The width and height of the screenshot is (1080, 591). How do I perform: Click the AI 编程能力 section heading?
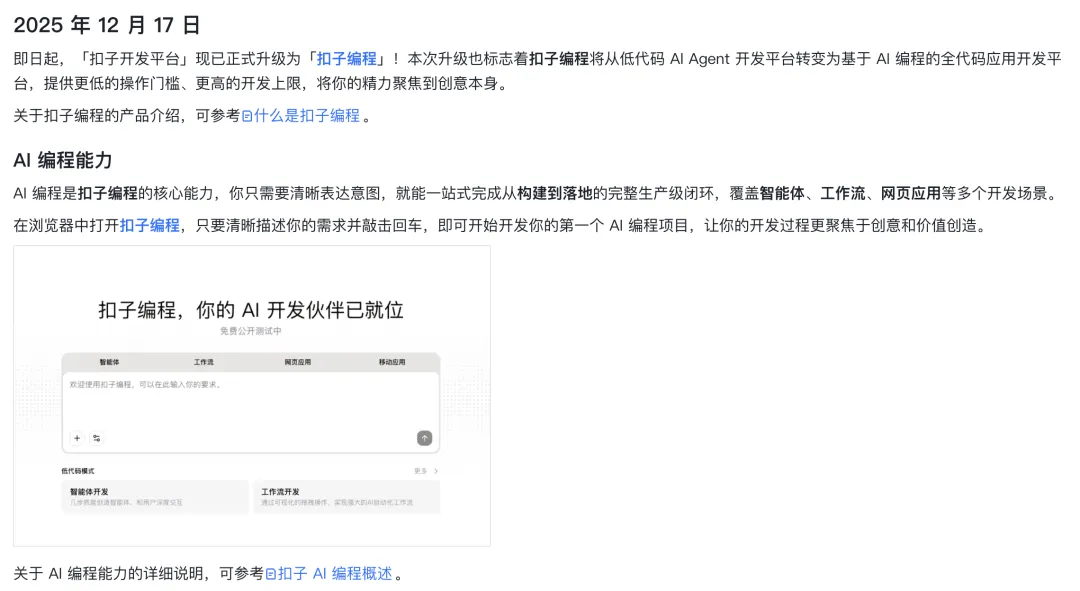pyautogui.click(x=63, y=160)
